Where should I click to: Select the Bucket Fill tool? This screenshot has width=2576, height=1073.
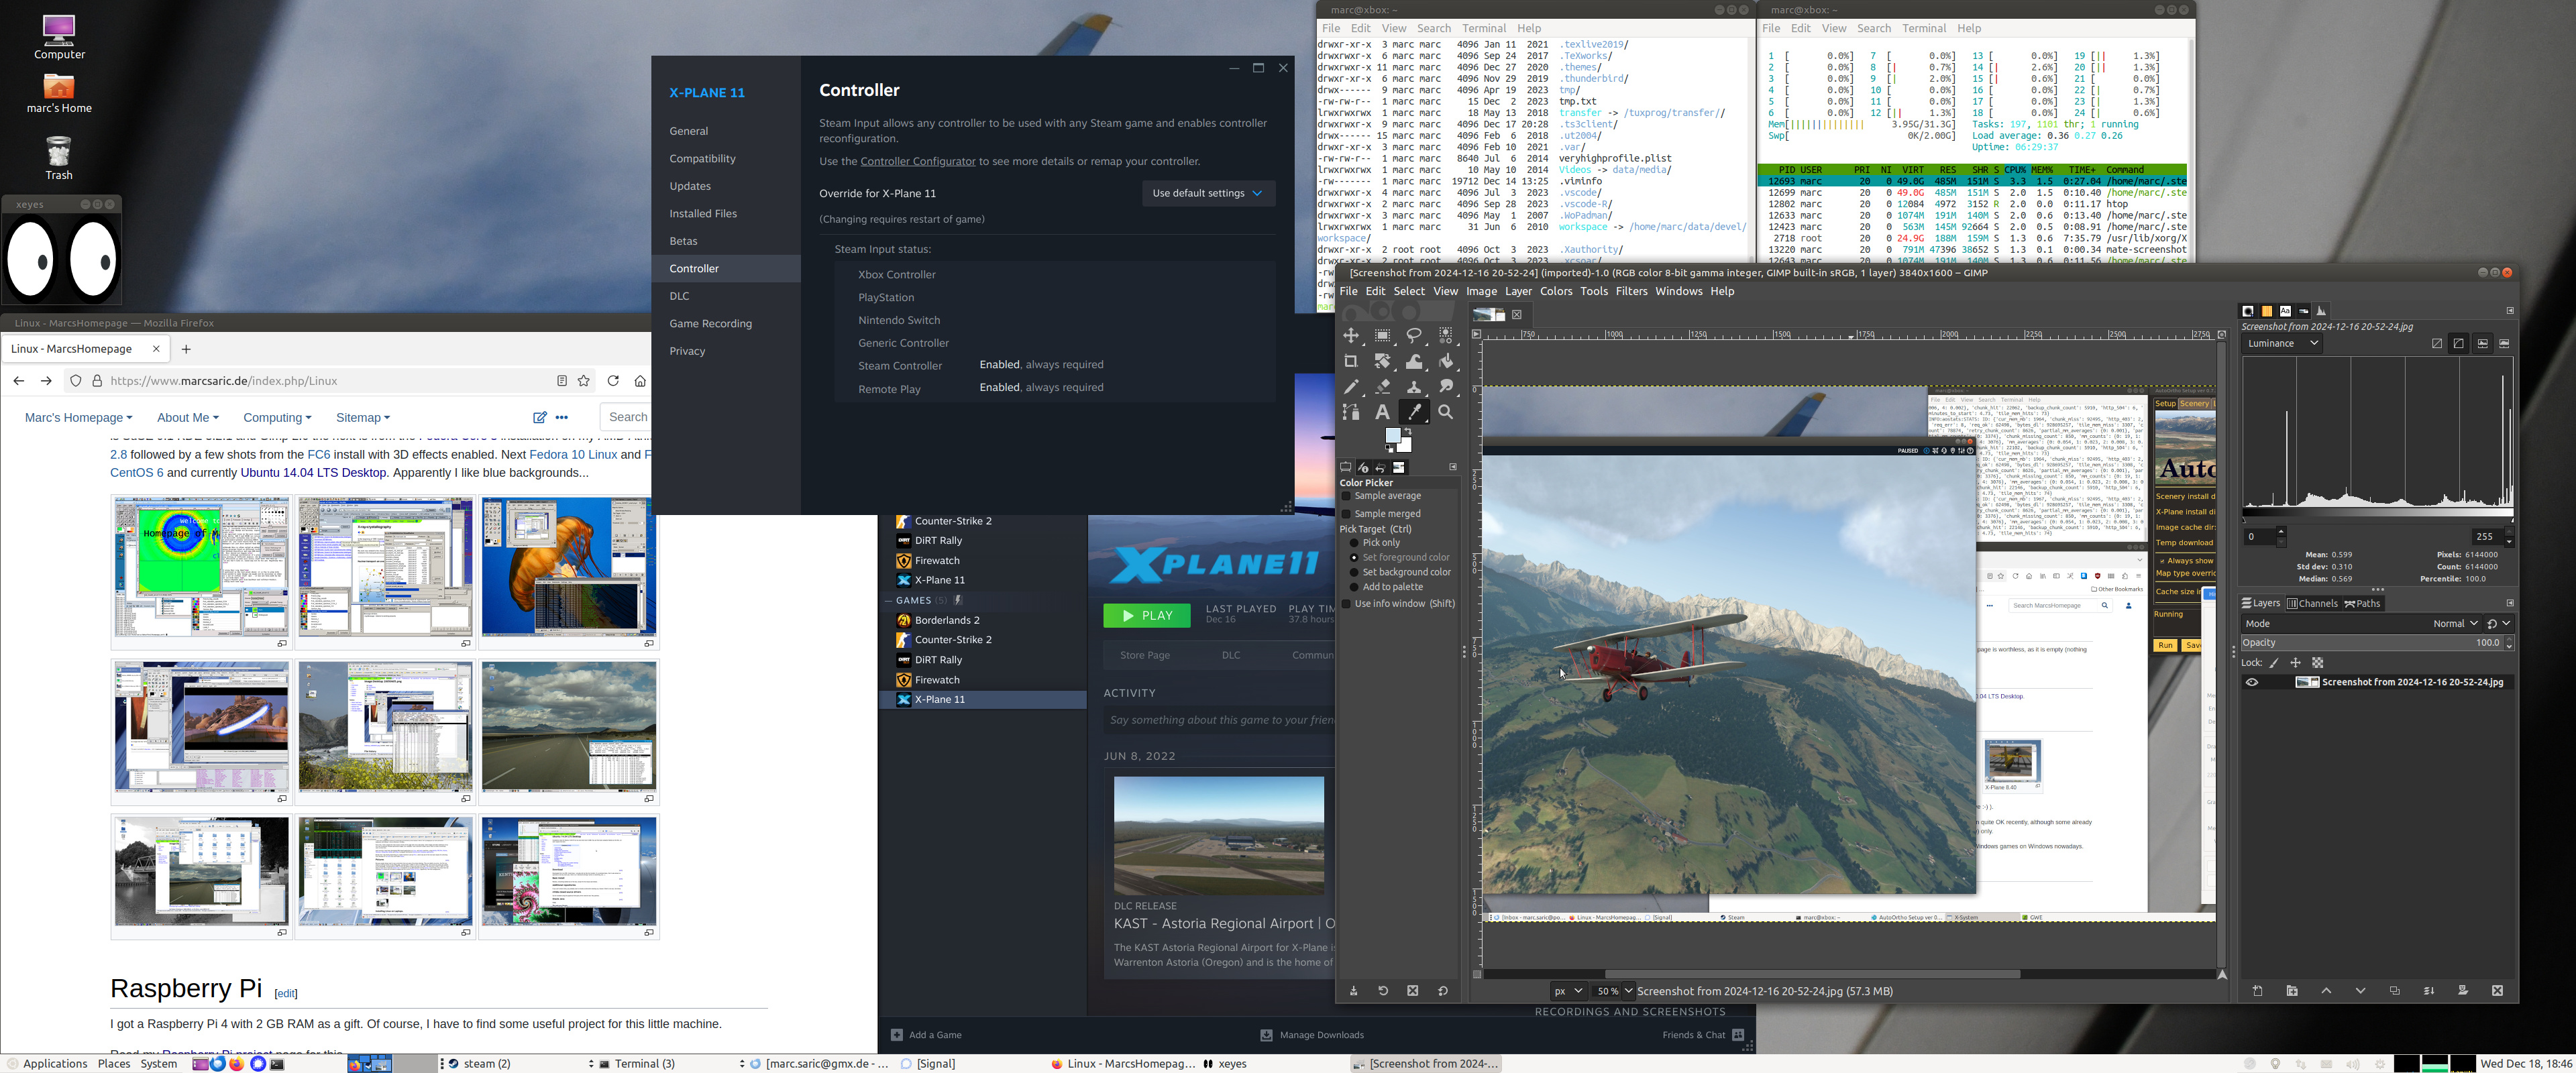(1446, 361)
